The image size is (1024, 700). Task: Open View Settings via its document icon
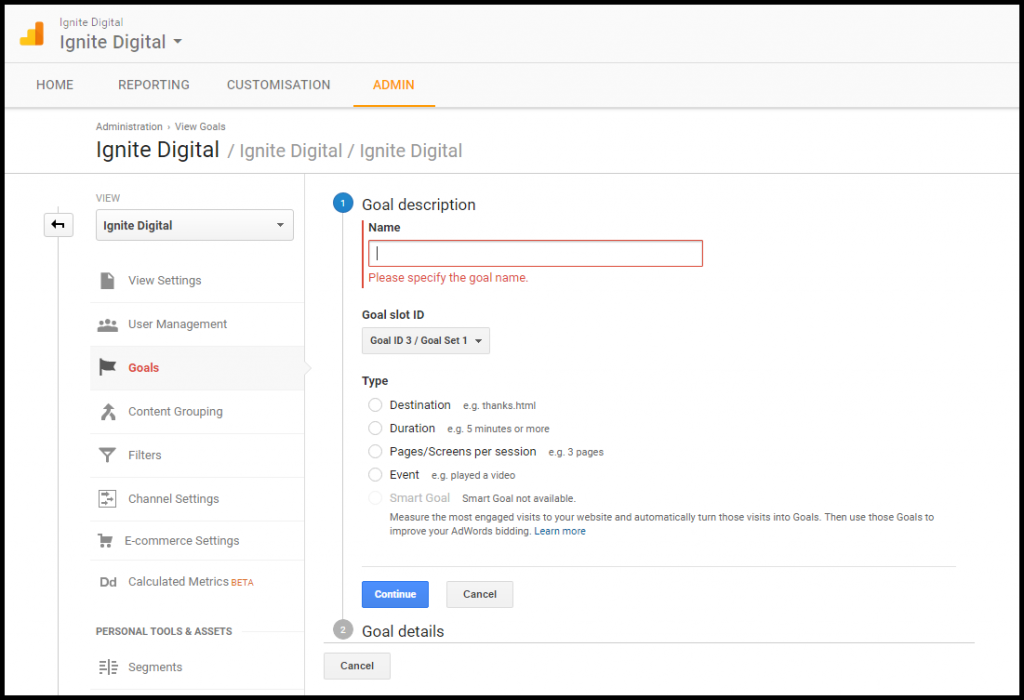click(107, 280)
